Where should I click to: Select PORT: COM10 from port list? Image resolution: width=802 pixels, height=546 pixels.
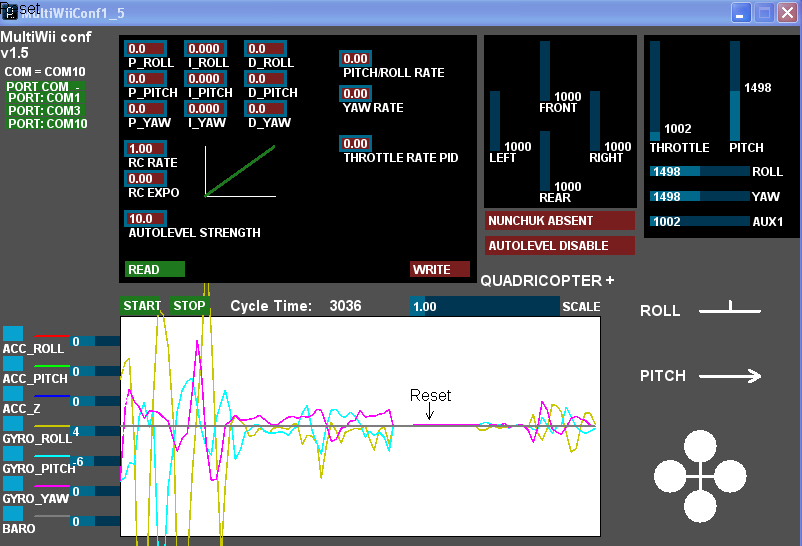point(47,123)
